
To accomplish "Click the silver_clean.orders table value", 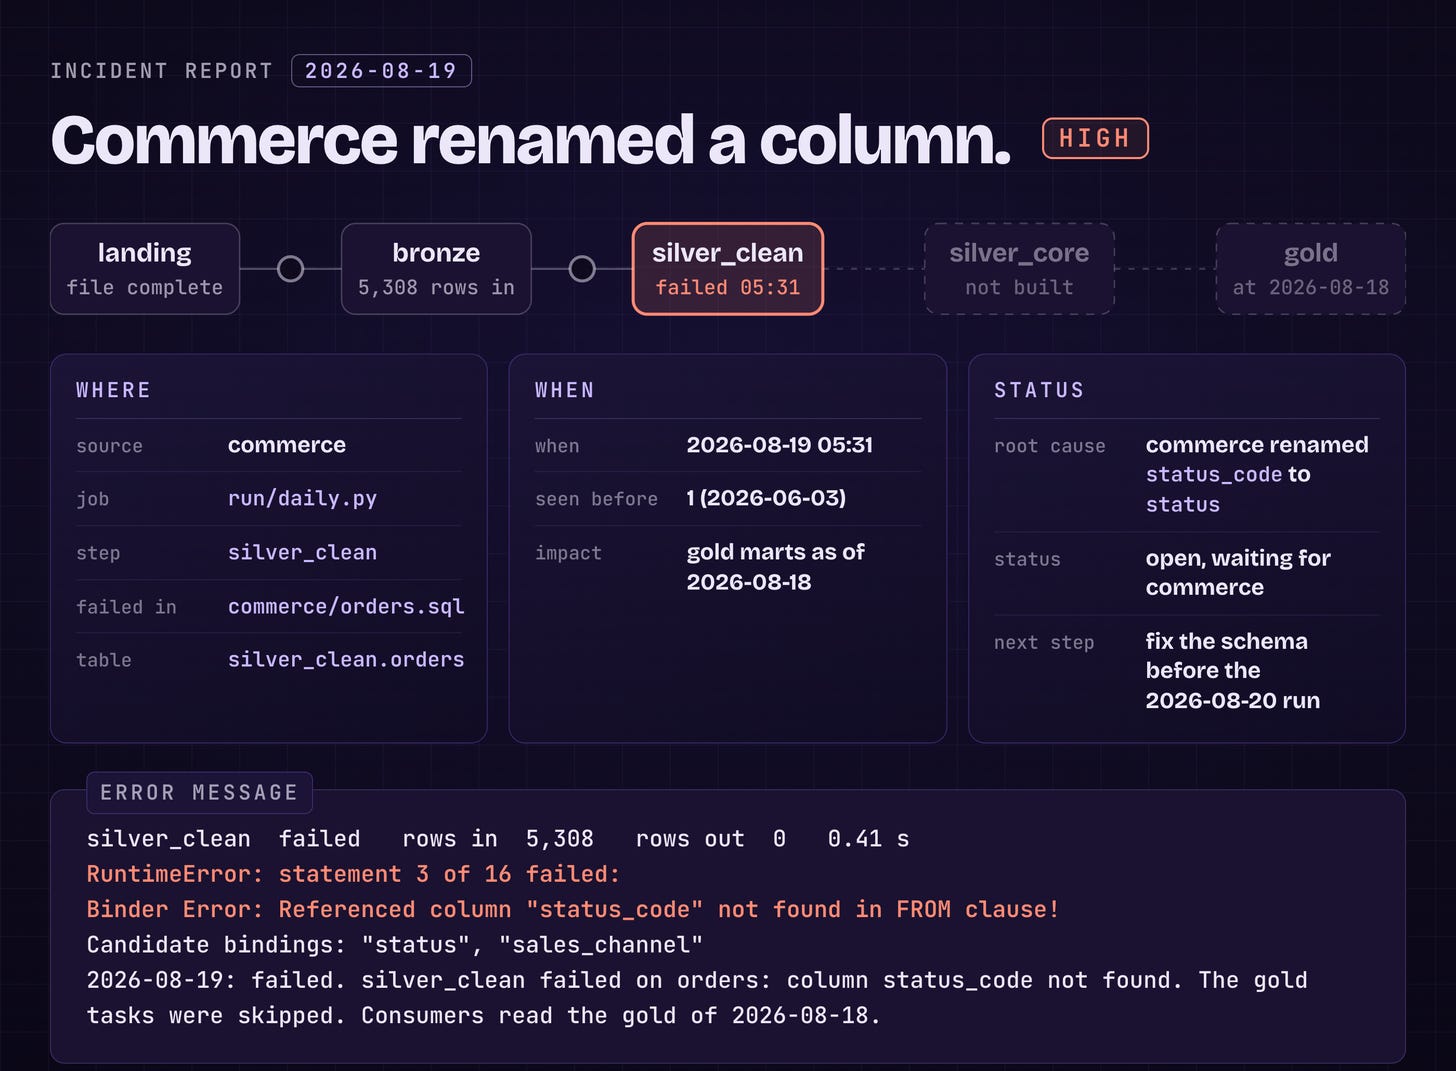I will [346, 659].
